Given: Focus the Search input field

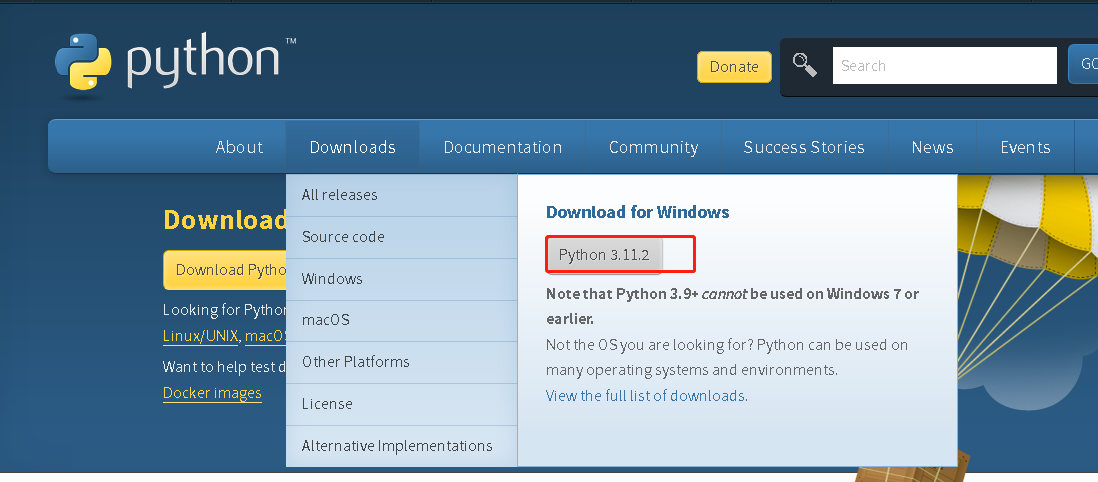Looking at the screenshot, I should (x=944, y=66).
